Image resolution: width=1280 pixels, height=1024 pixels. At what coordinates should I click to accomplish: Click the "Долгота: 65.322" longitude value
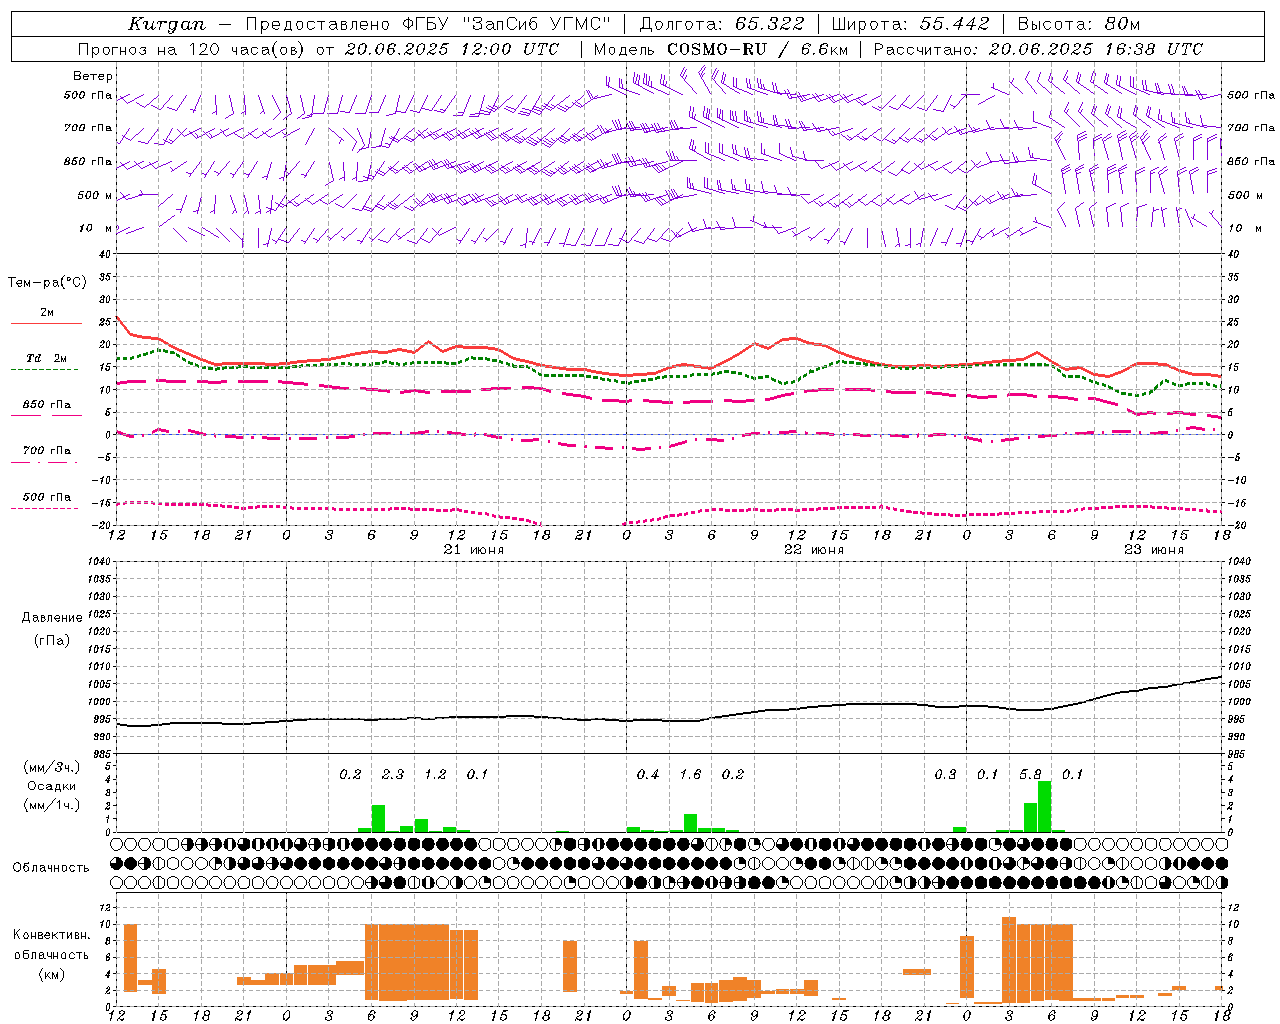722,24
